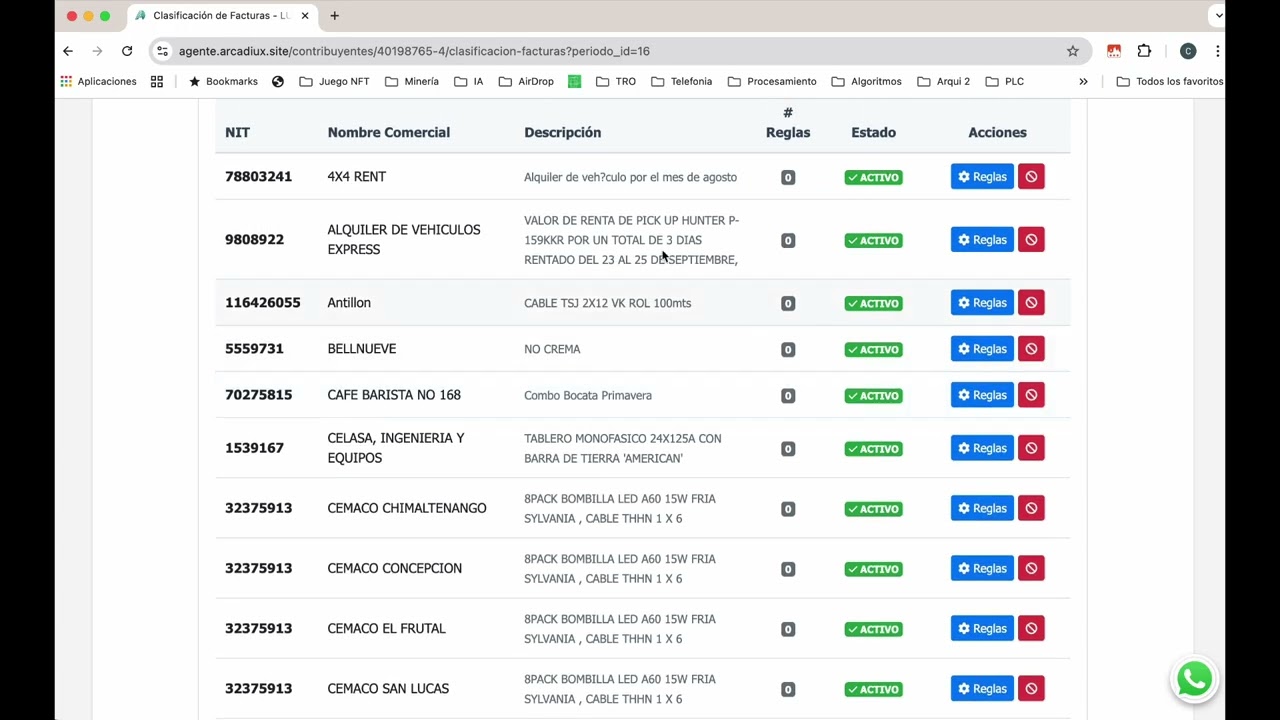Click the Estado column header
The width and height of the screenshot is (1280, 720).
tap(873, 132)
